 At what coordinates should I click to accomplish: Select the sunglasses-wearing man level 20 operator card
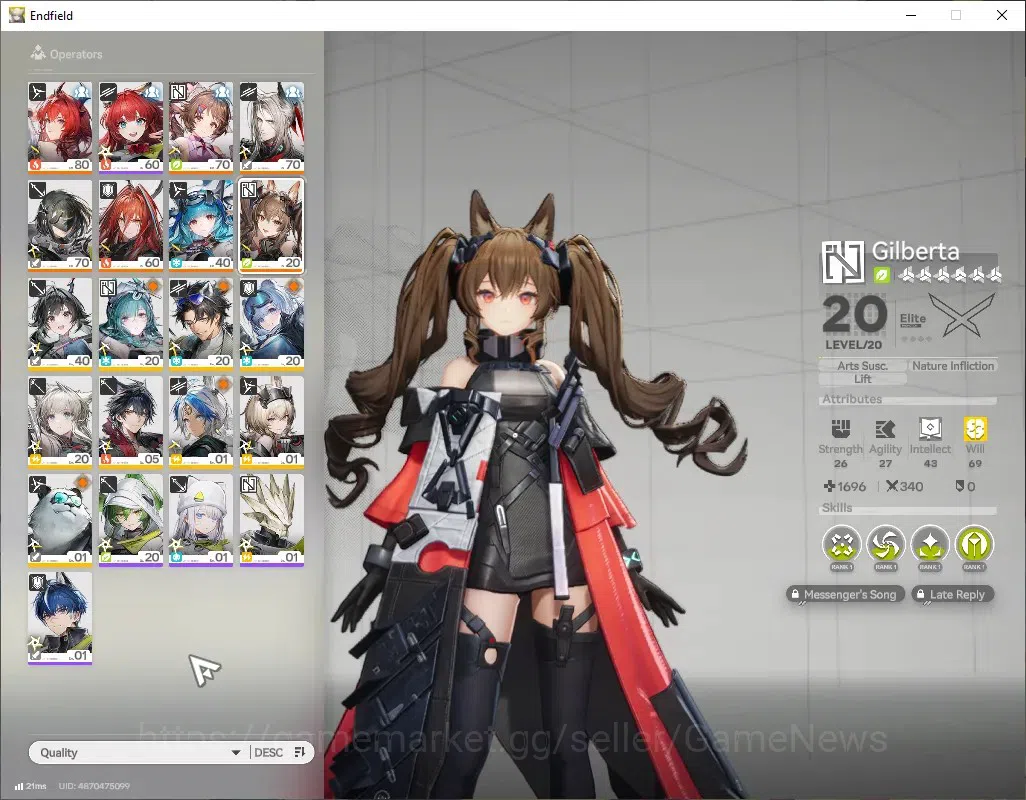[x=201, y=324]
